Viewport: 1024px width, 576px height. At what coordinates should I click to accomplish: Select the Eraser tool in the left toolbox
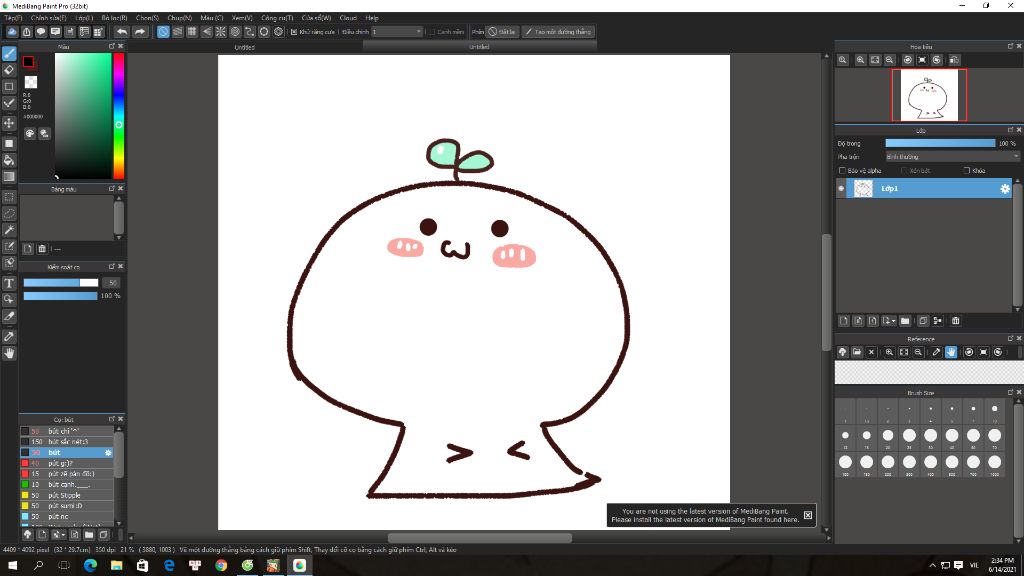tap(9, 70)
